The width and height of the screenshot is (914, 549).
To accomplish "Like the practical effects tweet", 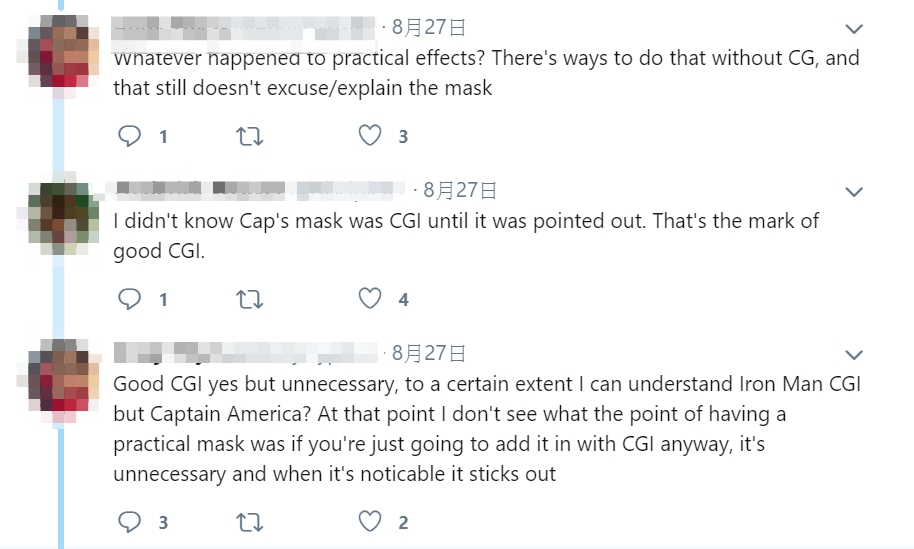I will point(370,136).
